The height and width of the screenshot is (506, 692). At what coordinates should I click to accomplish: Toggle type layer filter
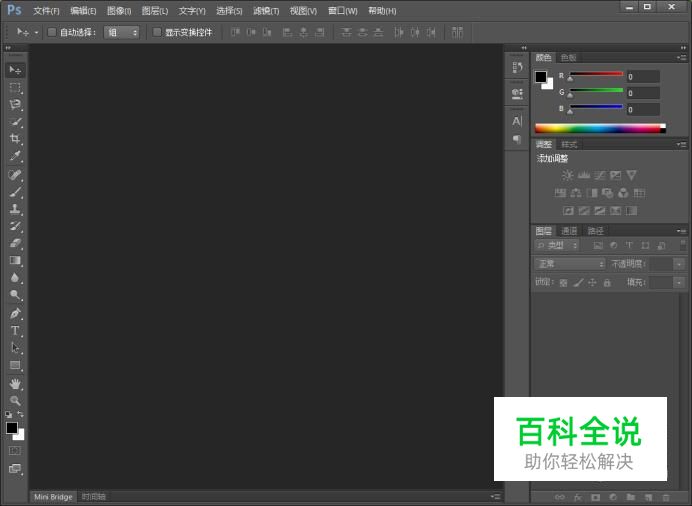pos(629,246)
